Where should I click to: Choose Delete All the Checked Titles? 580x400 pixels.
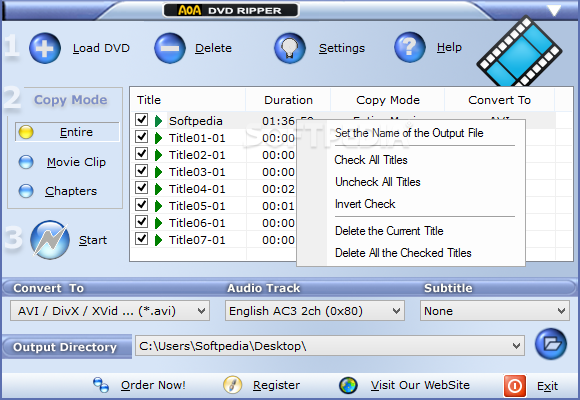[x=403, y=253]
